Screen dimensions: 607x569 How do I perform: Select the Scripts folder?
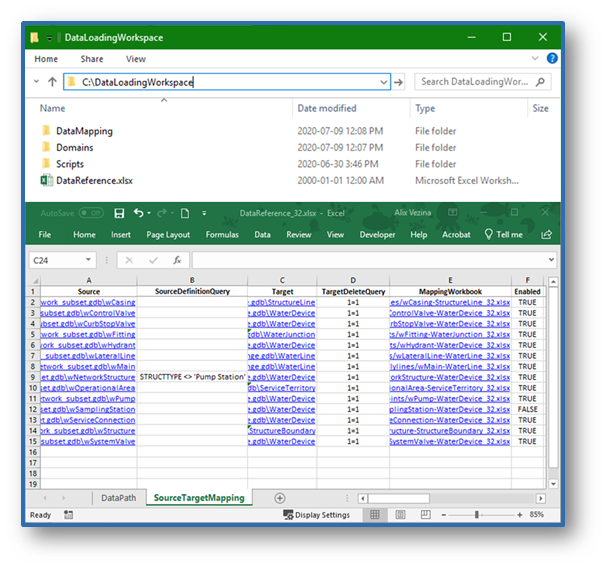[x=70, y=164]
